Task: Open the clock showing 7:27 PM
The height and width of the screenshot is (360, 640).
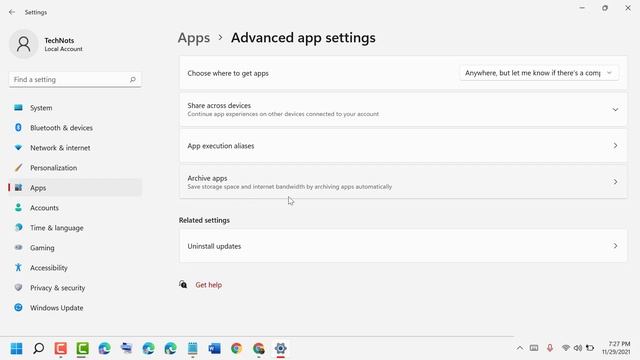Action: pyautogui.click(x=616, y=348)
